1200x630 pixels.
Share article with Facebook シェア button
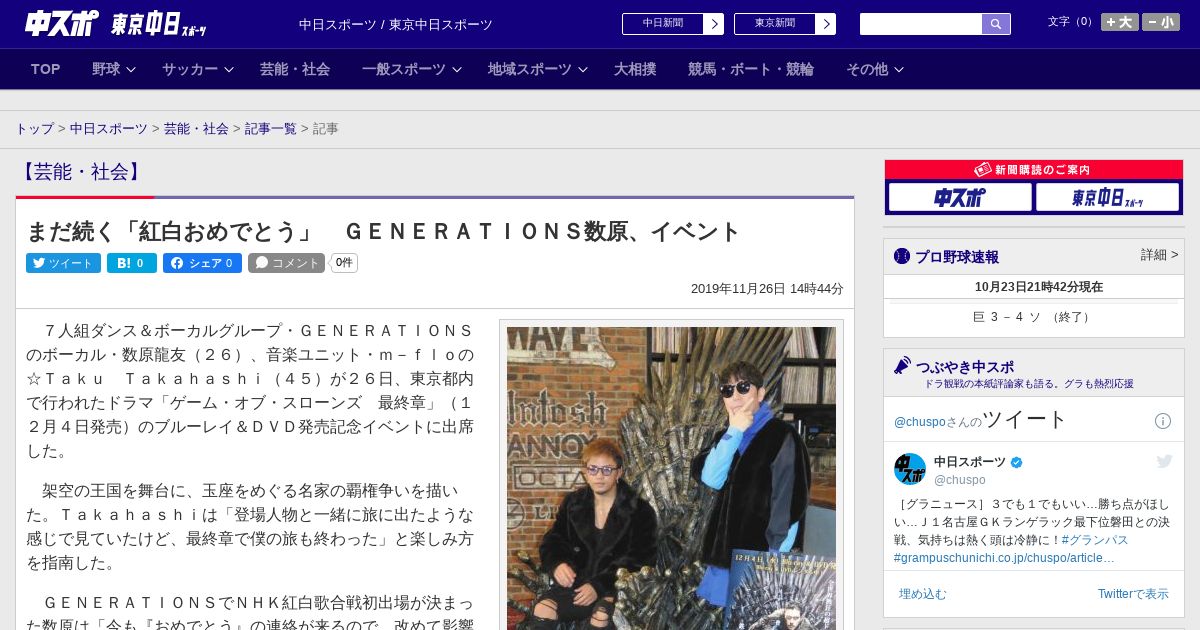coord(202,263)
